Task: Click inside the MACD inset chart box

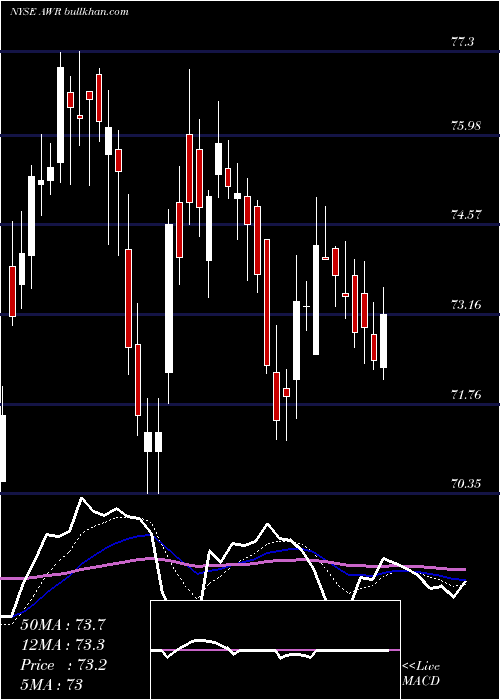Action: [x=275, y=650]
